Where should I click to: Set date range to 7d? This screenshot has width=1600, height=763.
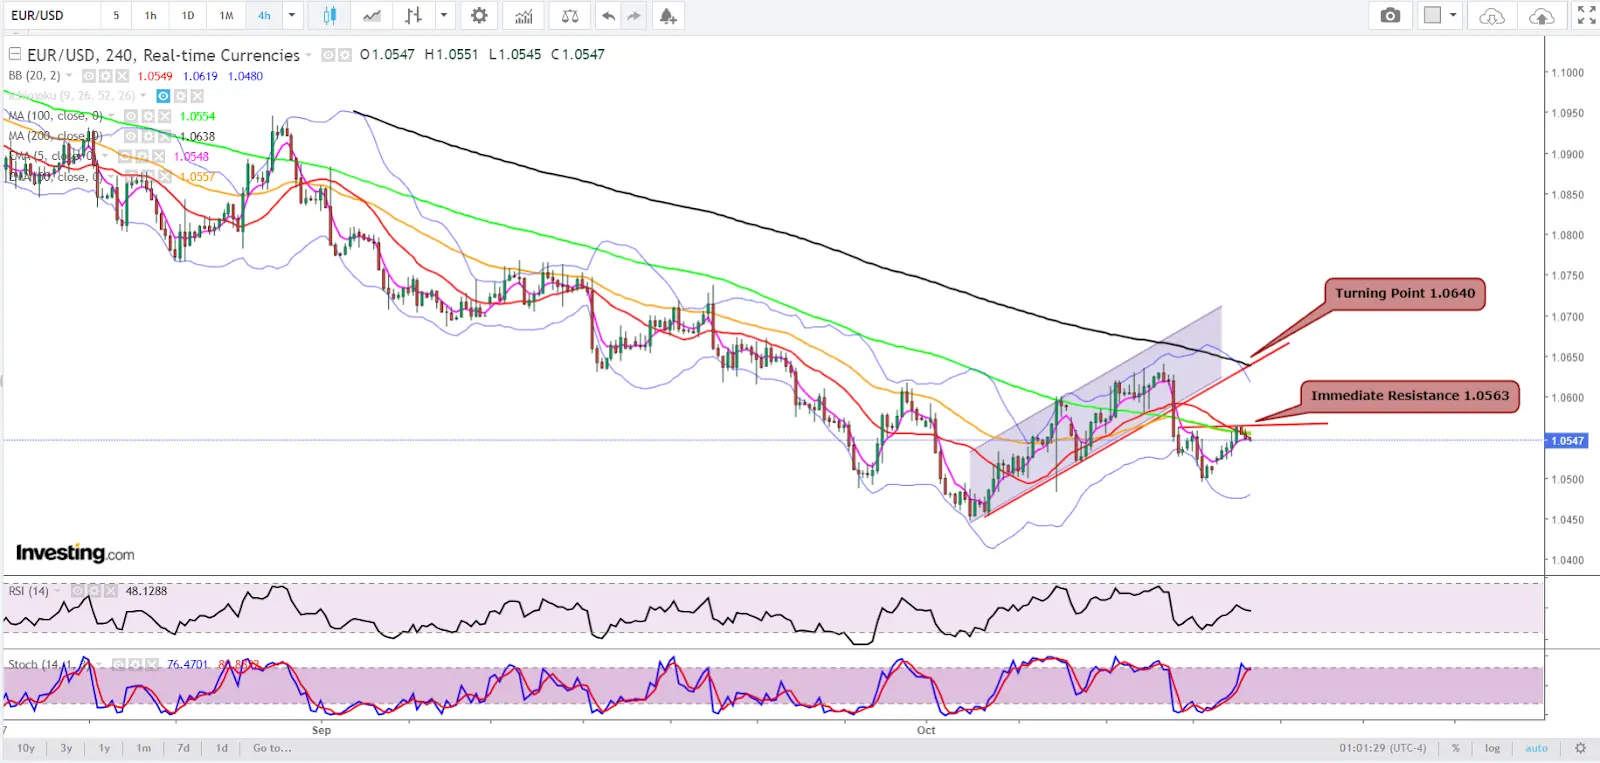[x=183, y=748]
